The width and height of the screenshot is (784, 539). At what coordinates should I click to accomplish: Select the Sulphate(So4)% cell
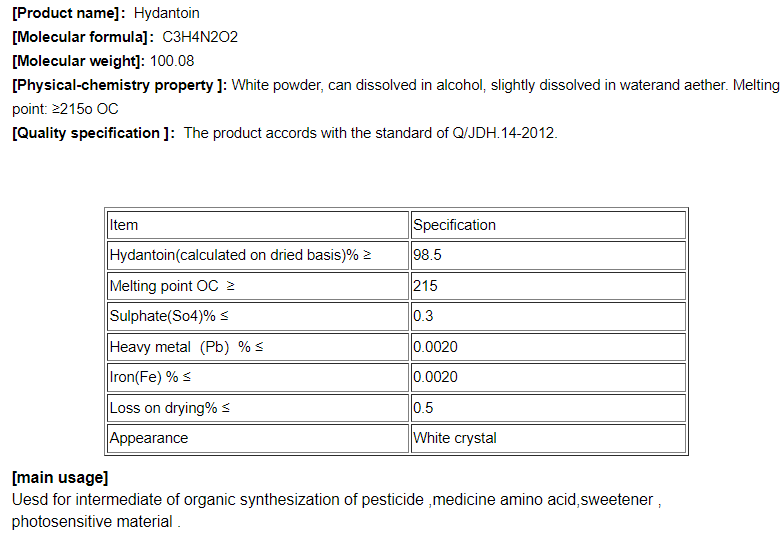[258, 317]
